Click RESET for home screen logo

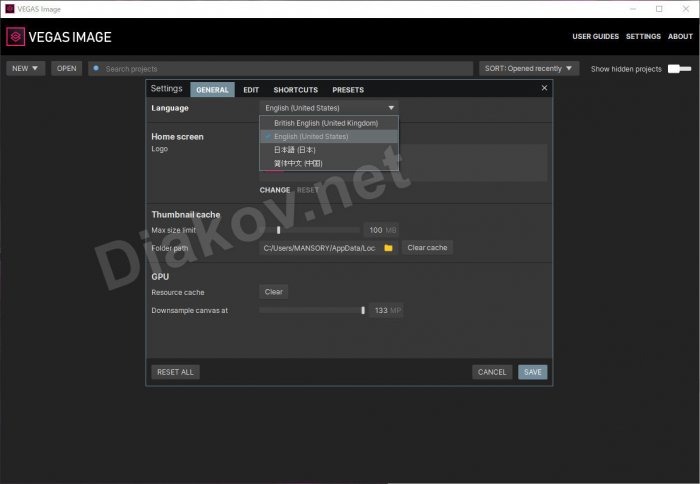click(308, 190)
